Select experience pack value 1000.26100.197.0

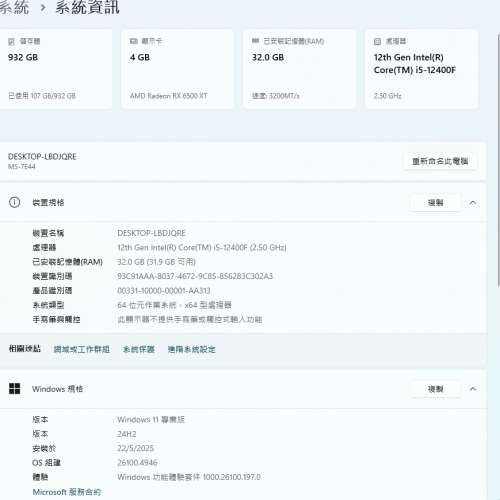[189, 477]
